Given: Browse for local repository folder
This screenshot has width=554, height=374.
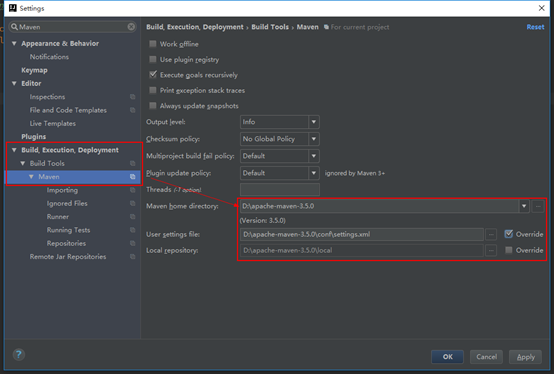Looking at the screenshot, I should pyautogui.click(x=491, y=250).
